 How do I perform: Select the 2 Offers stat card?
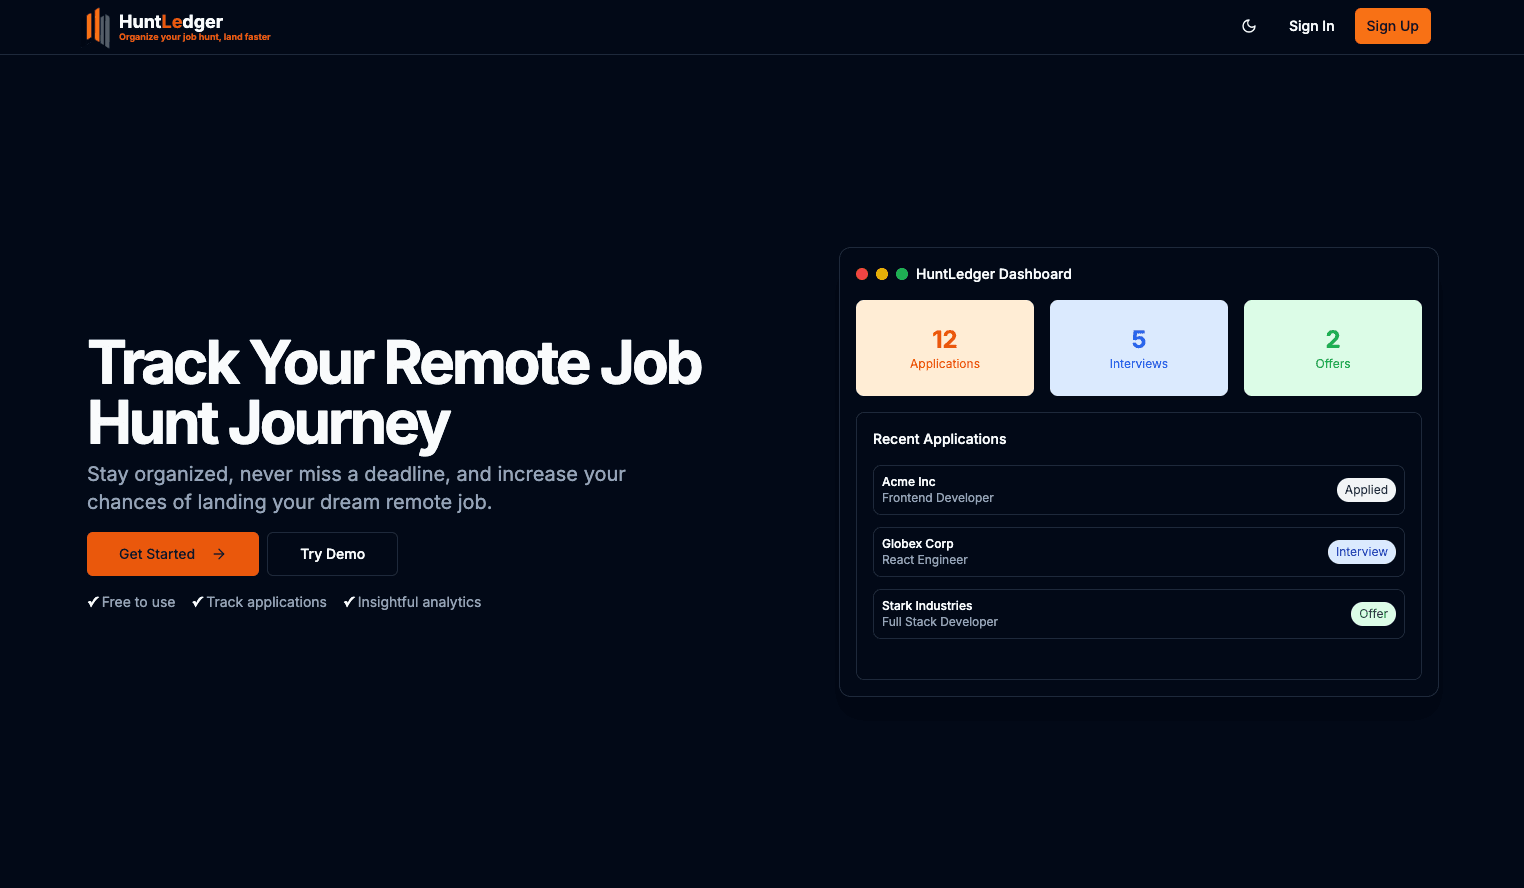[1332, 348]
